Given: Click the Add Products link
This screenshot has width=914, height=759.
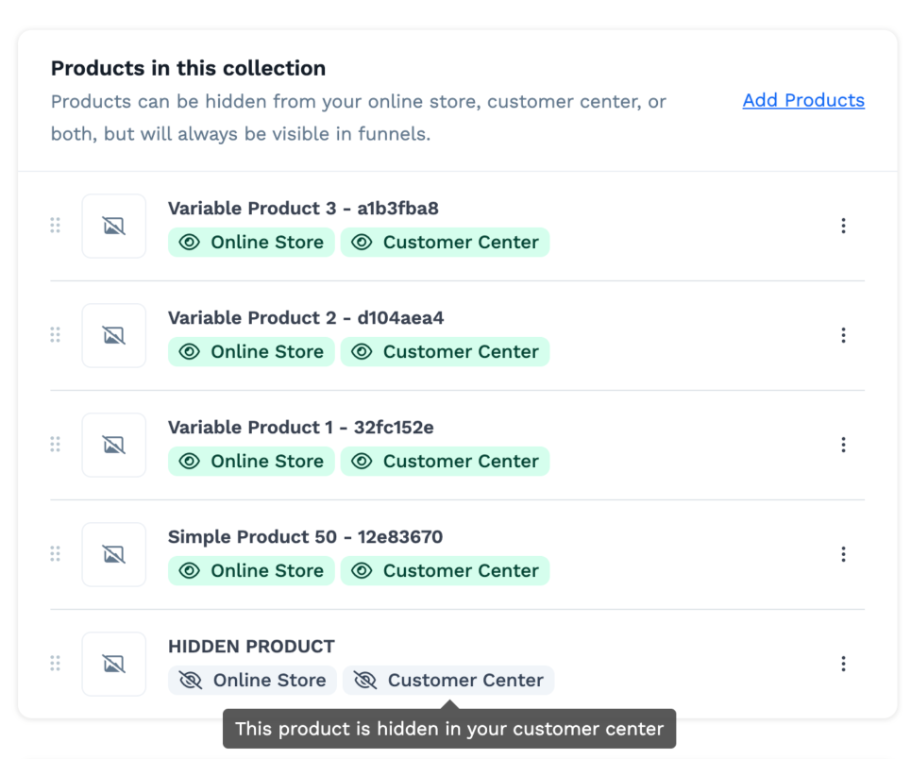Looking at the screenshot, I should [x=803, y=100].
